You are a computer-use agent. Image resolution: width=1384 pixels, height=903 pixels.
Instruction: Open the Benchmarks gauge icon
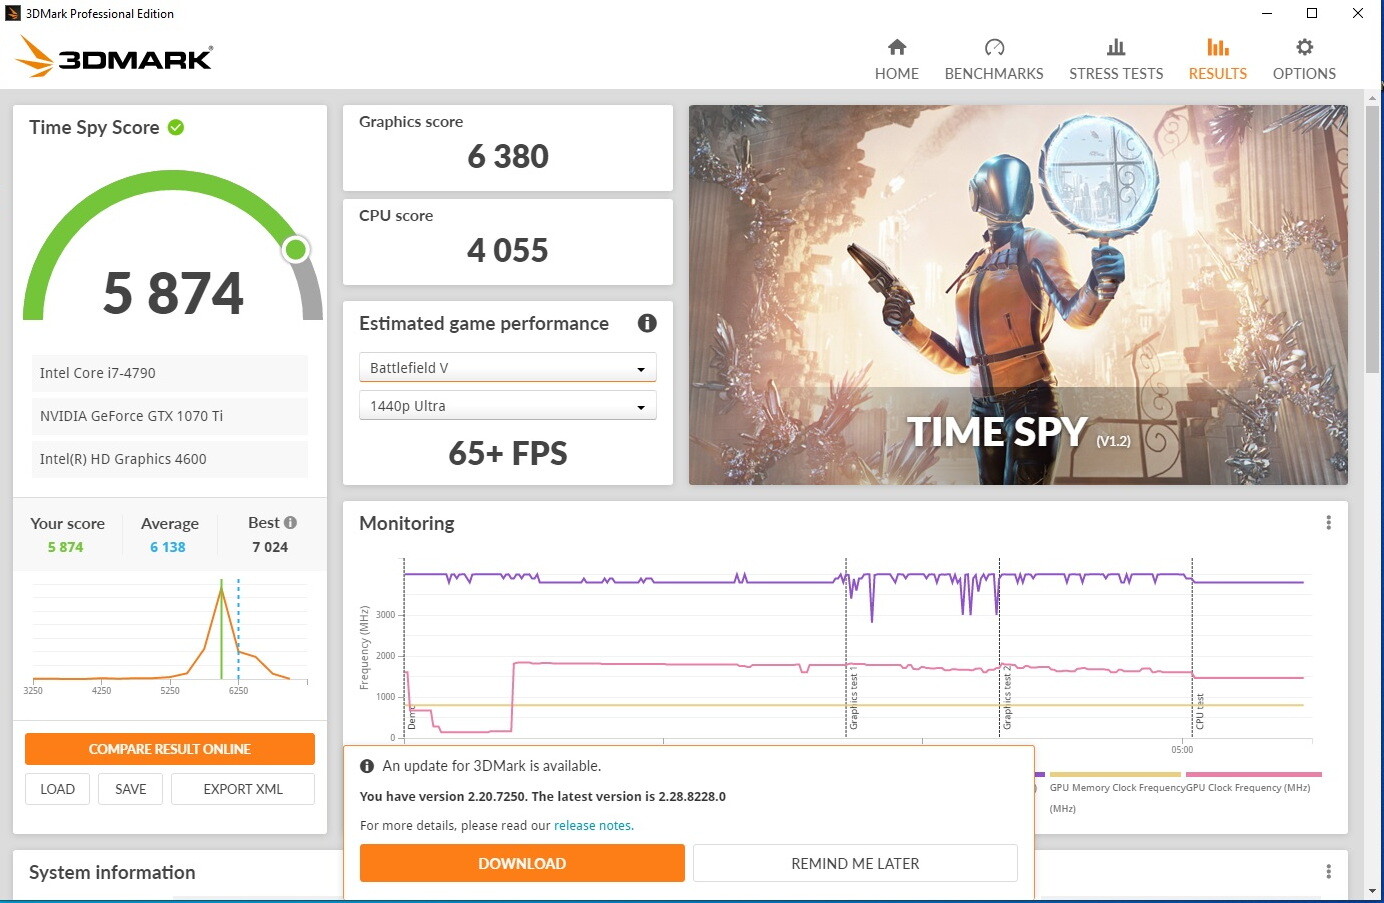[x=993, y=47]
